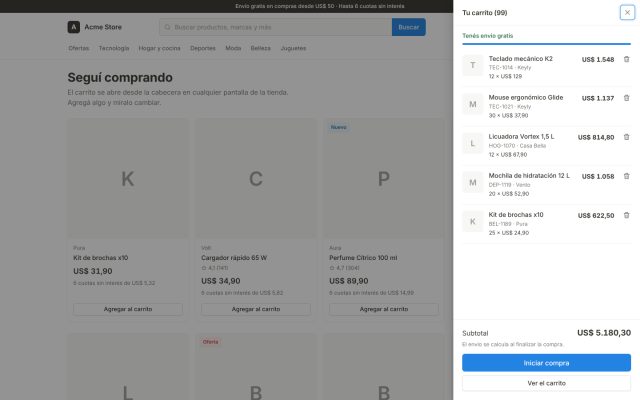Click the Cargador rápido 65 W product title

point(234,258)
